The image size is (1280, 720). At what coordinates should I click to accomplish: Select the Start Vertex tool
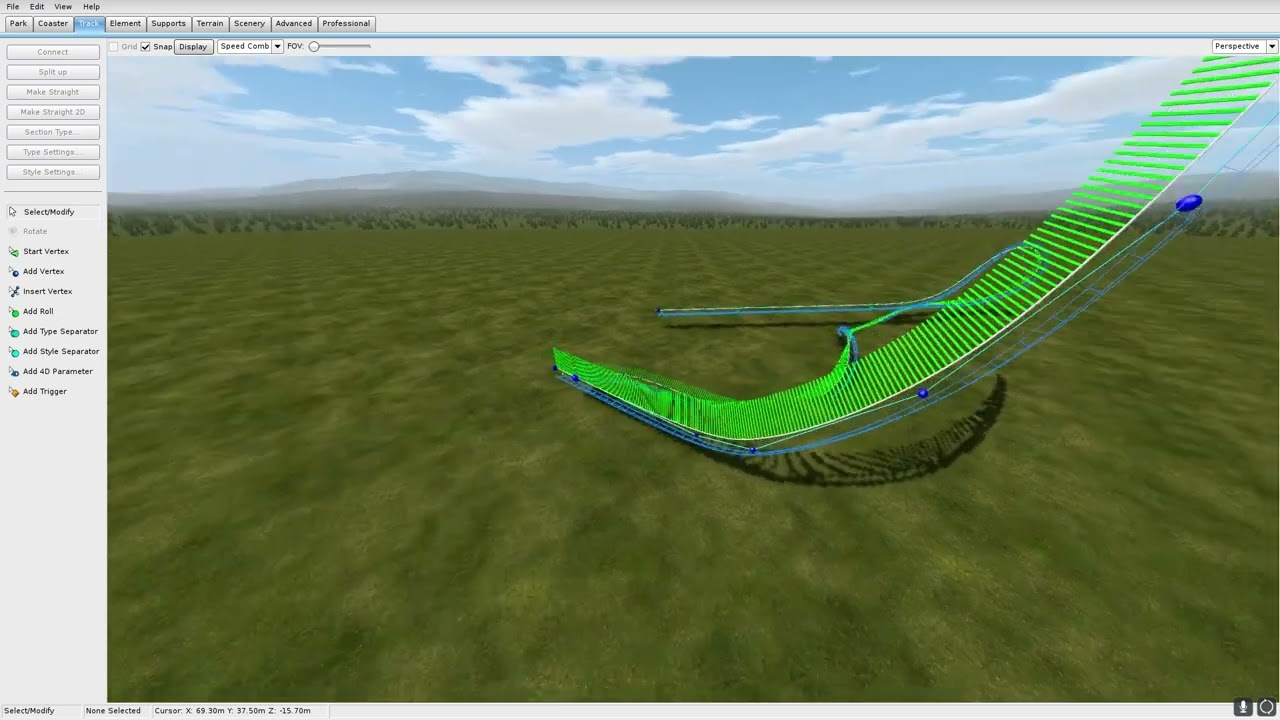(45, 251)
